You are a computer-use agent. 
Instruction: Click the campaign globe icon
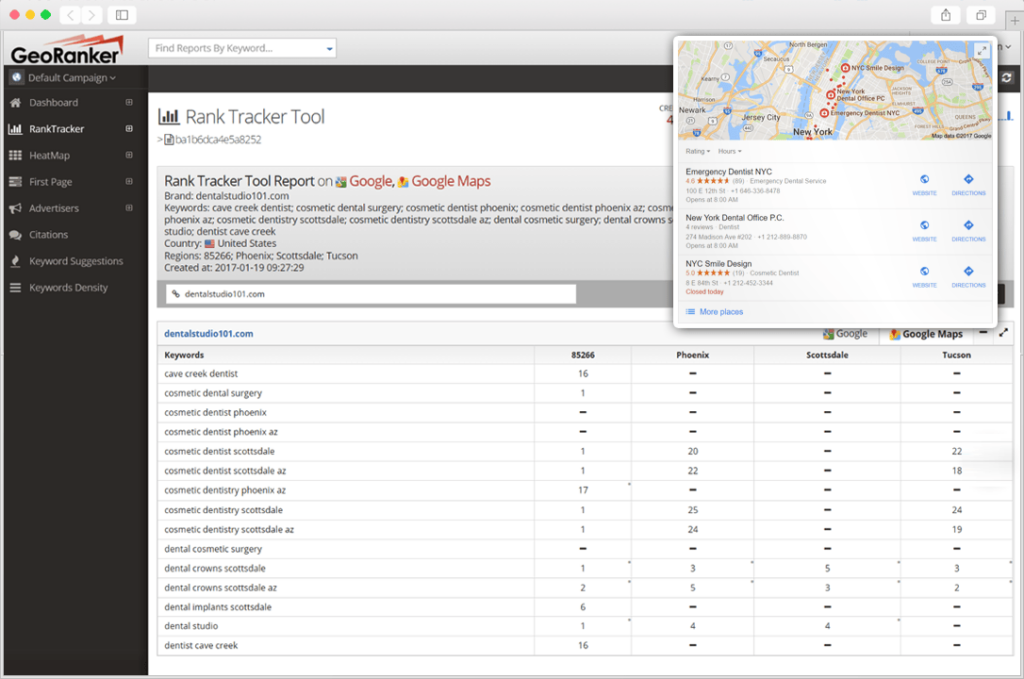pos(16,77)
